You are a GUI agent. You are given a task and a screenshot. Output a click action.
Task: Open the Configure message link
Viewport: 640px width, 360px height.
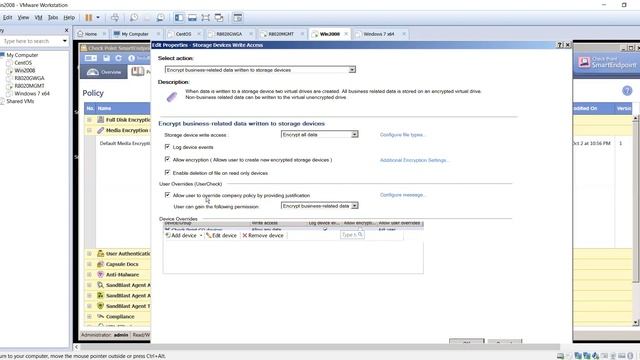pos(402,195)
